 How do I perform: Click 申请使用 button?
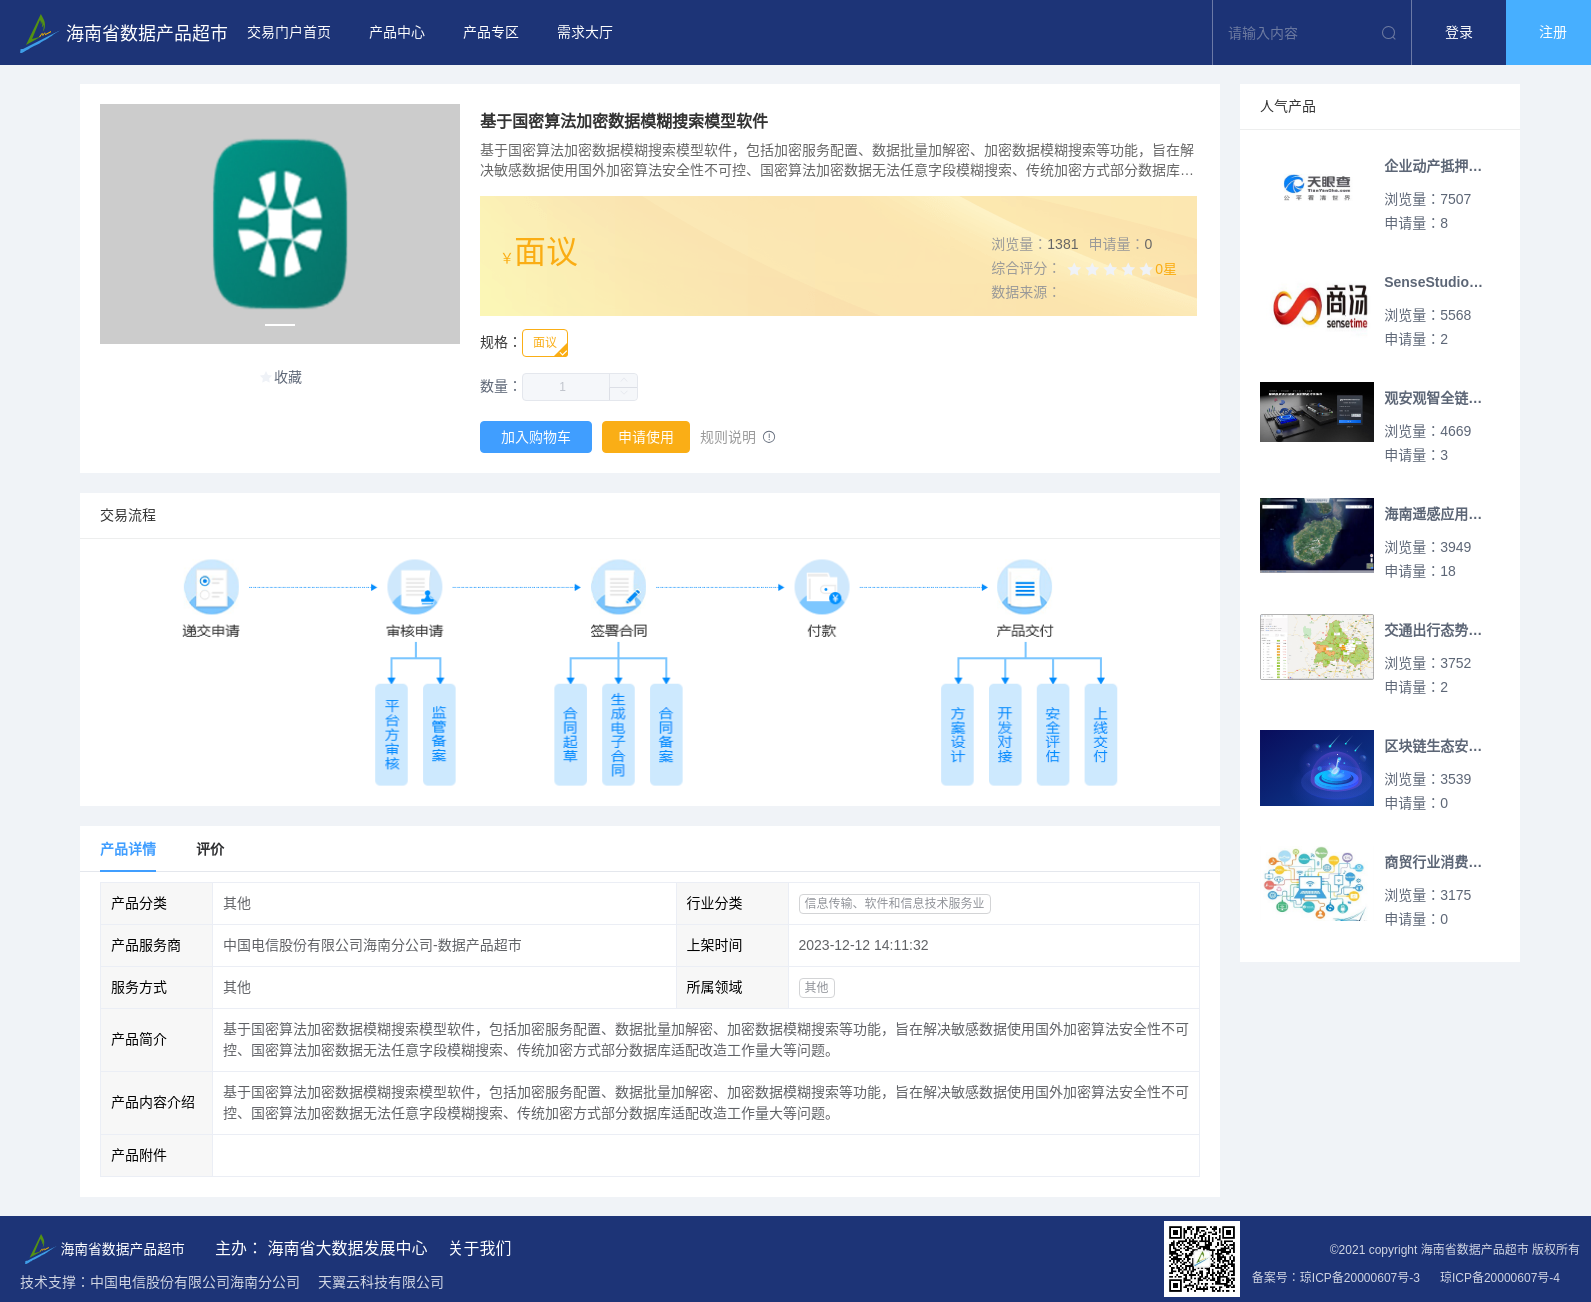tap(646, 437)
